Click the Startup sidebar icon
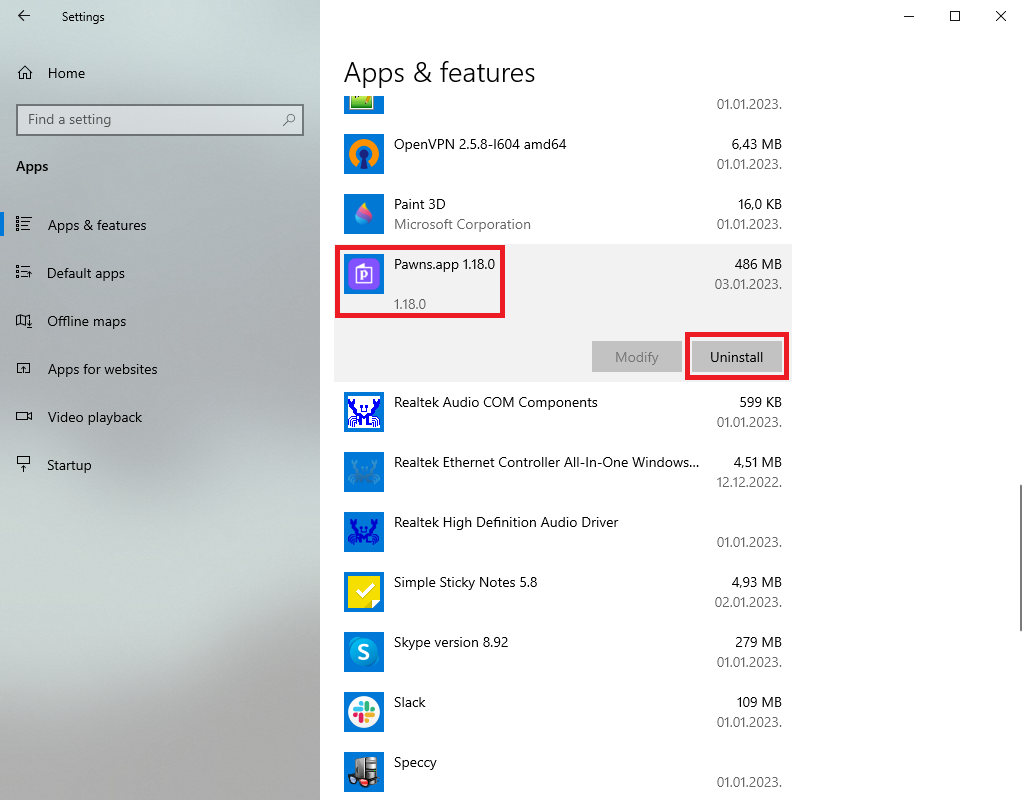The width and height of the screenshot is (1024, 801). coord(24,463)
